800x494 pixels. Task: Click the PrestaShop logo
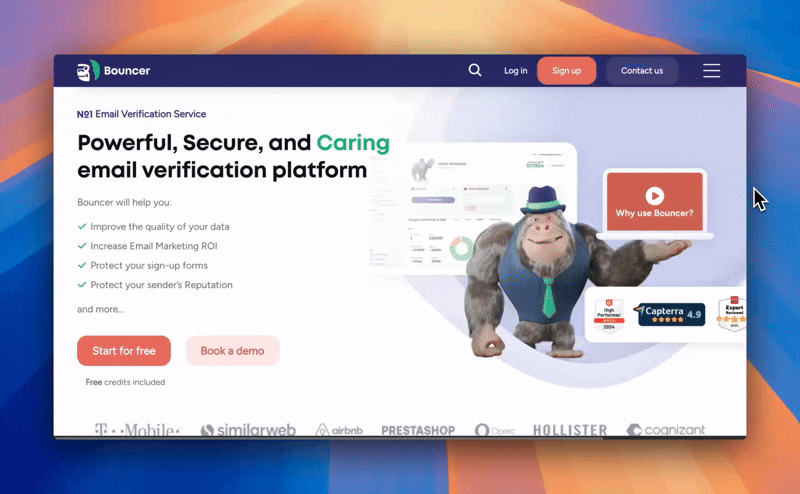[x=418, y=431]
